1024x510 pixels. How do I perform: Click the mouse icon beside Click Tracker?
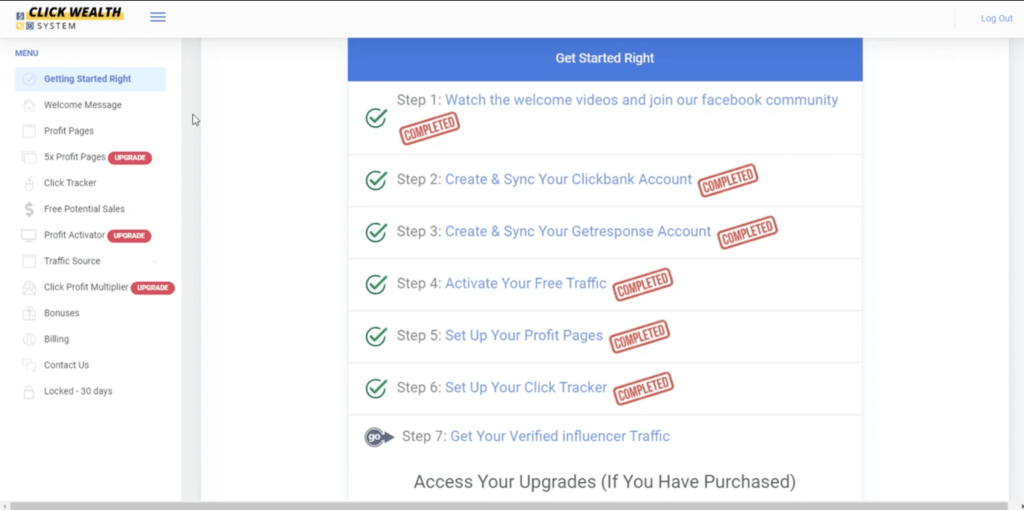click(29, 183)
